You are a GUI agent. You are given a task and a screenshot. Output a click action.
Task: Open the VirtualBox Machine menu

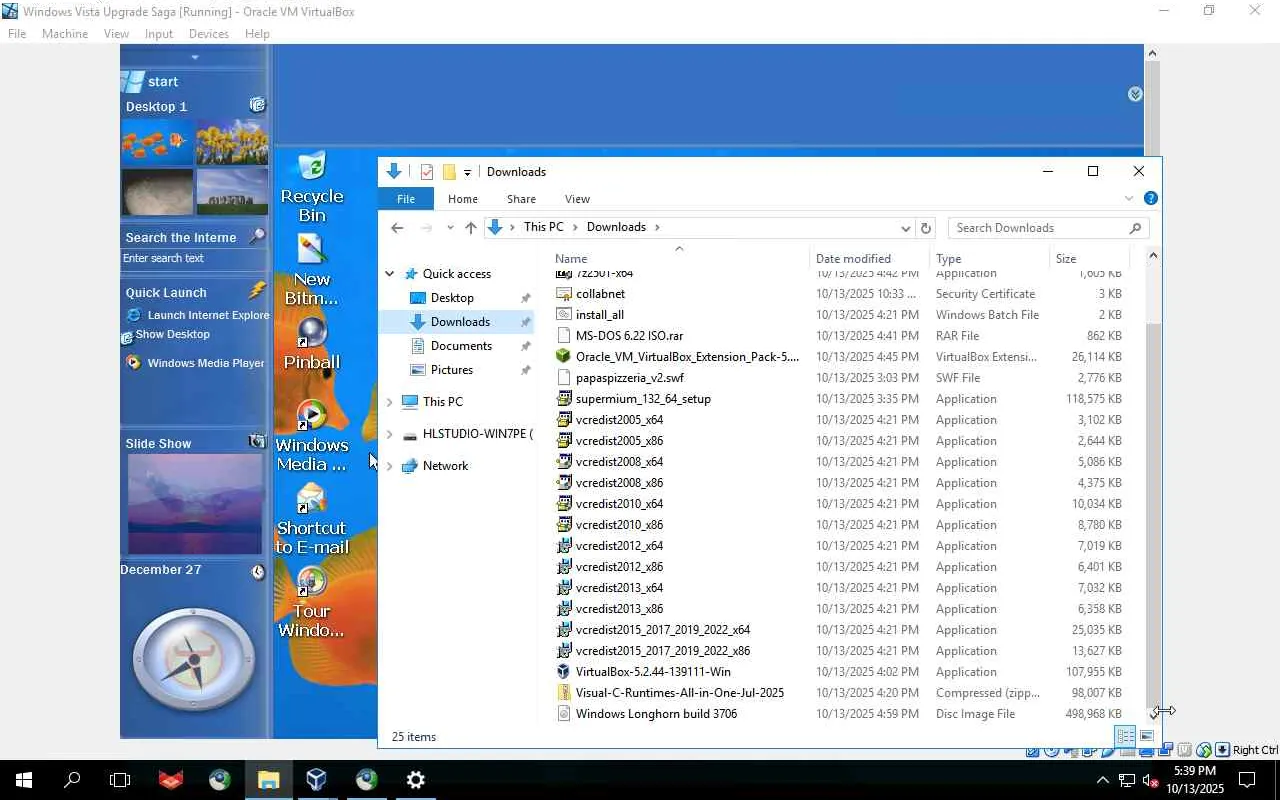tap(65, 34)
